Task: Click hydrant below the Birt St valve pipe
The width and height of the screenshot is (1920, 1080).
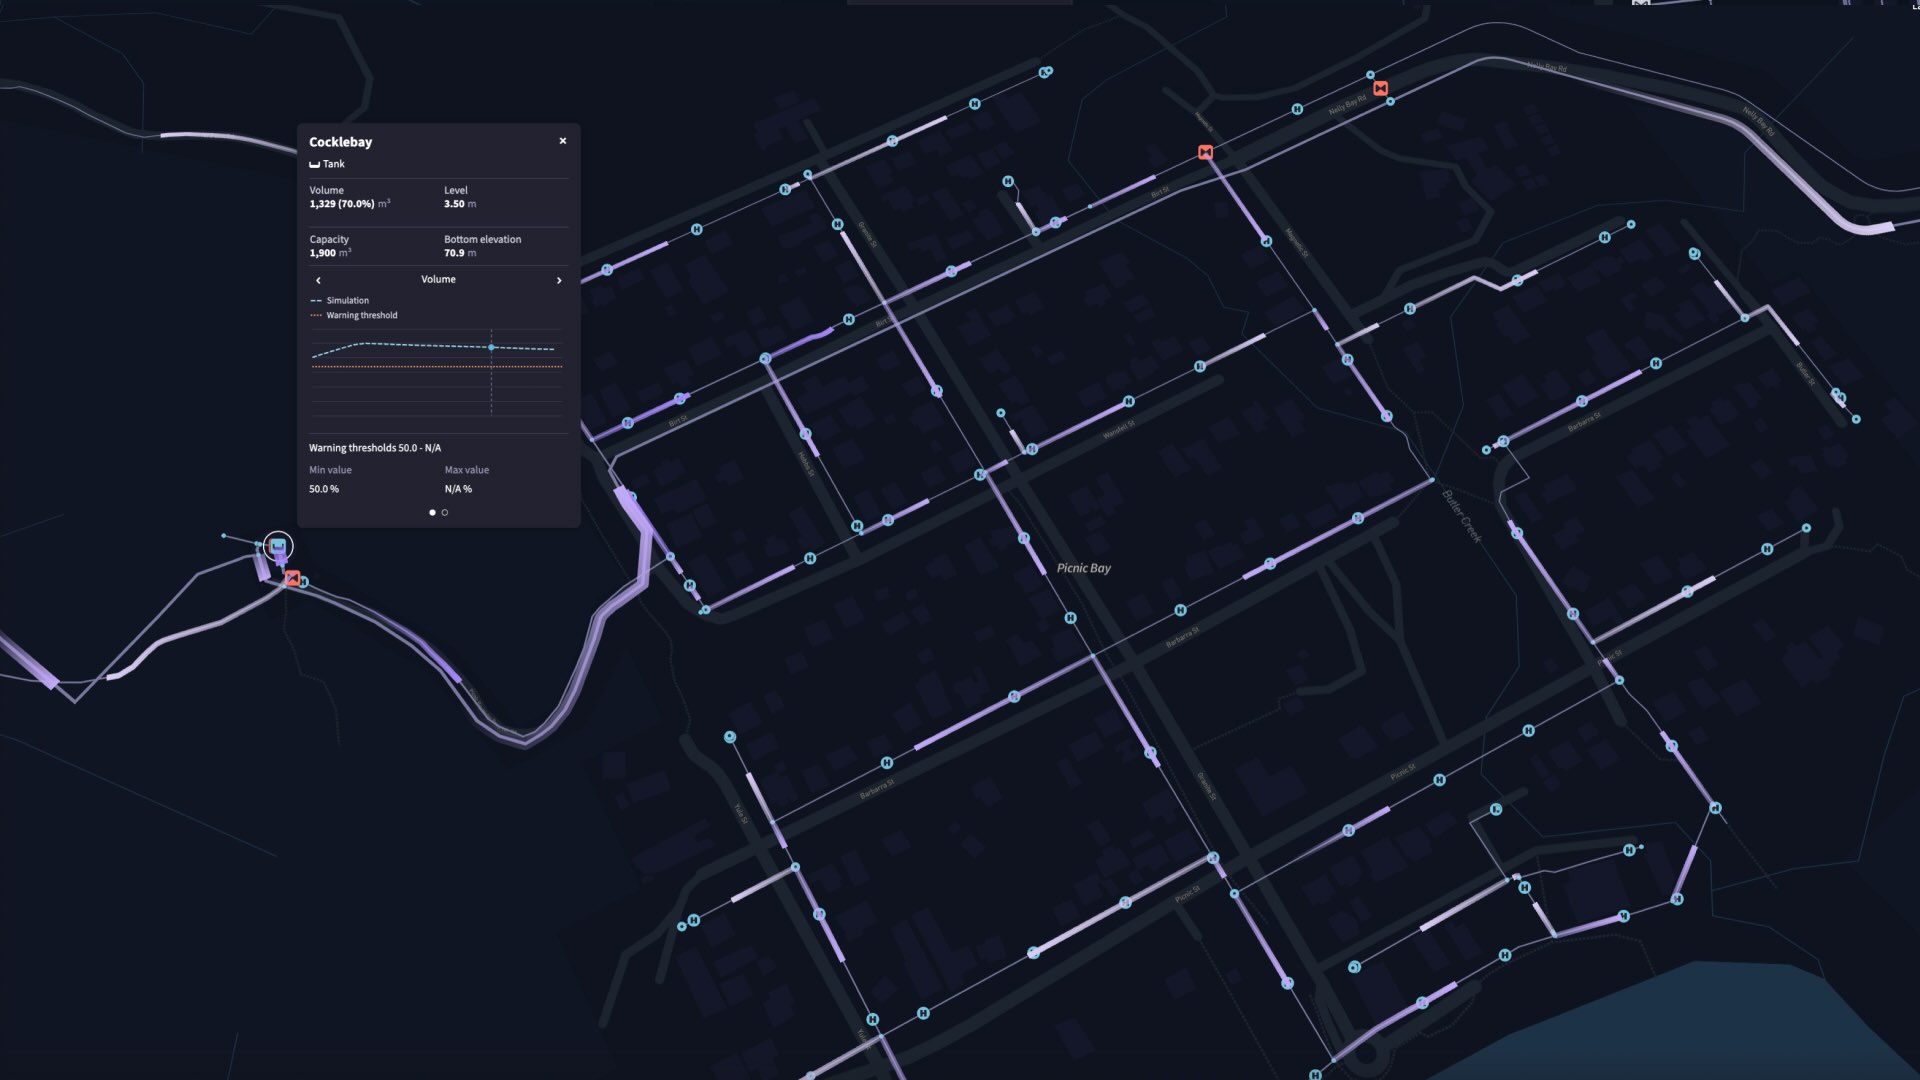Action: (x=1266, y=241)
